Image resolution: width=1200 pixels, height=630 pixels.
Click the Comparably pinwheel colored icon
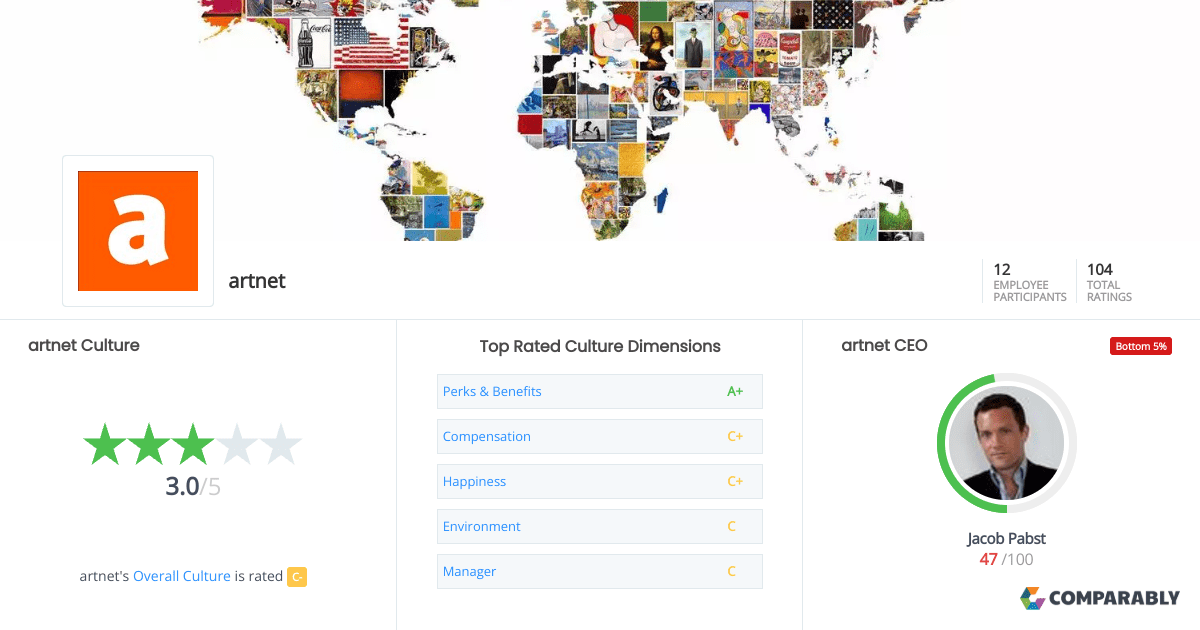1032,598
